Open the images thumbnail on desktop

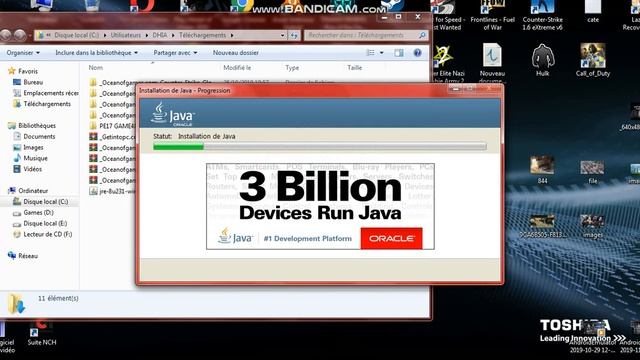[593, 226]
